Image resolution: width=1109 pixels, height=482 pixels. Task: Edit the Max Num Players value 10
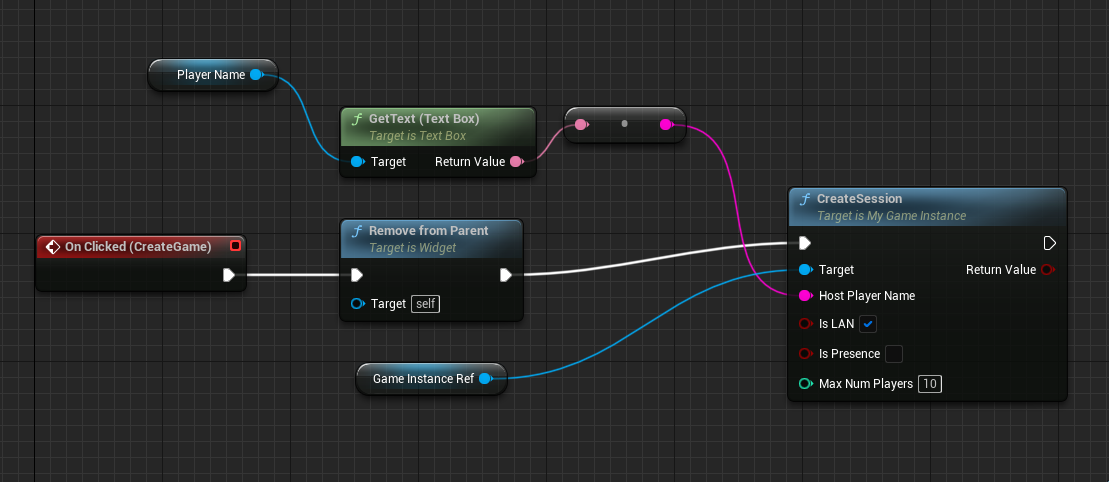(930, 384)
